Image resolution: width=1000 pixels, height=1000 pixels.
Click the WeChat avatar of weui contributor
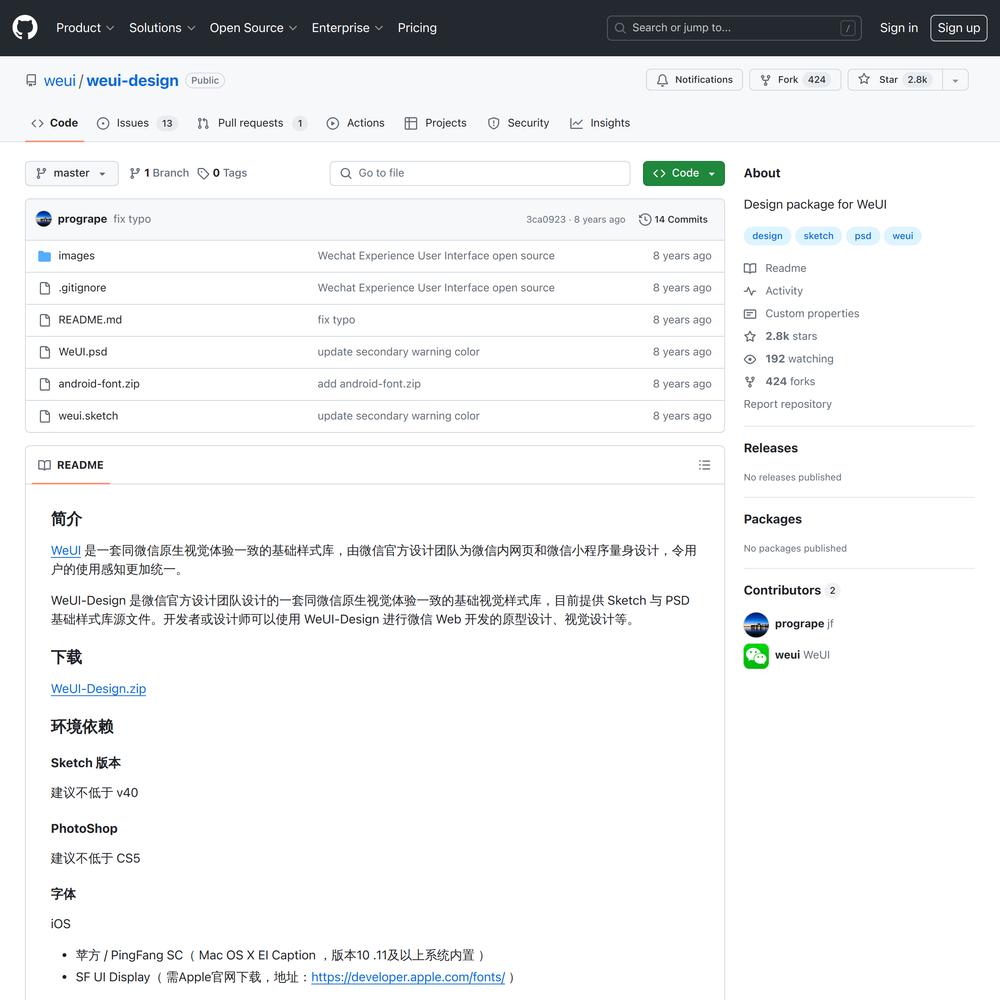click(756, 656)
